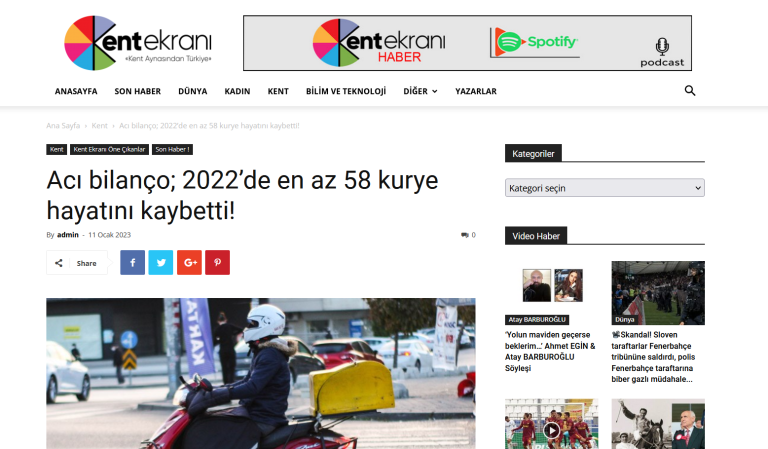Share article on Google Plus
This screenshot has height=449, width=768.
point(189,262)
